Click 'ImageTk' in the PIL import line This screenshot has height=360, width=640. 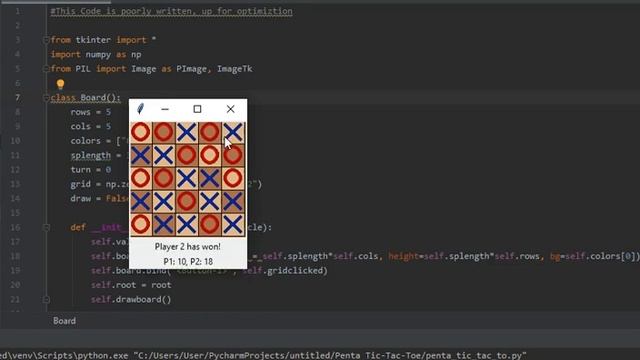[234, 69]
